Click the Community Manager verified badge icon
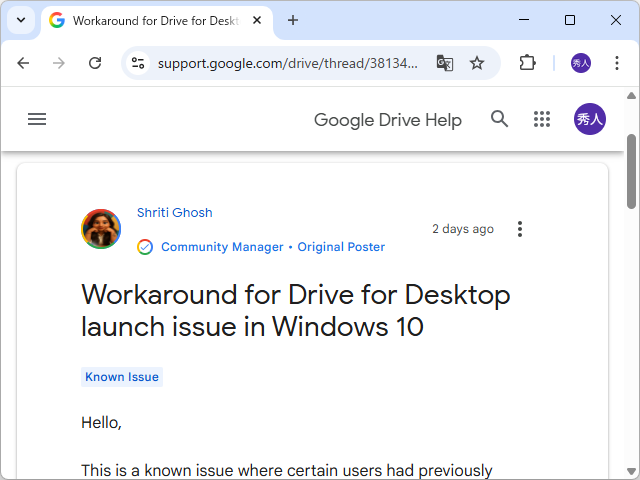640x480 pixels. (145, 247)
